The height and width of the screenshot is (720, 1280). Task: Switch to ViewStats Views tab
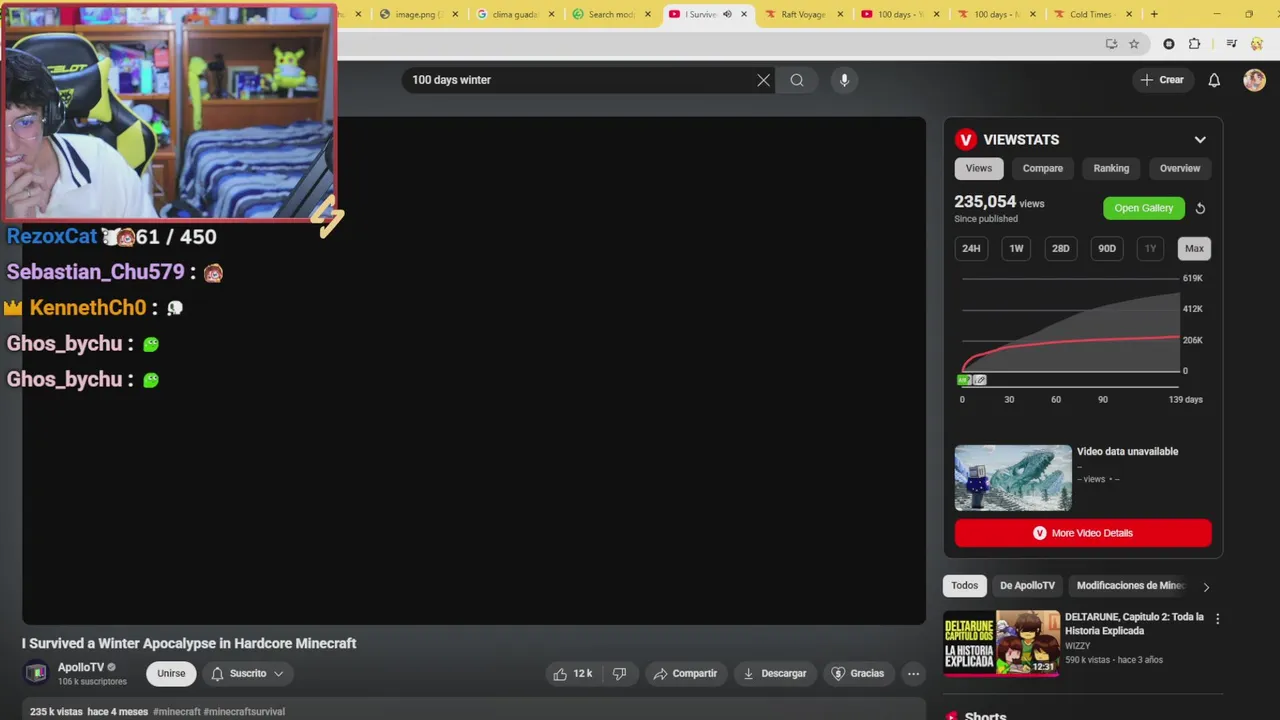979,168
